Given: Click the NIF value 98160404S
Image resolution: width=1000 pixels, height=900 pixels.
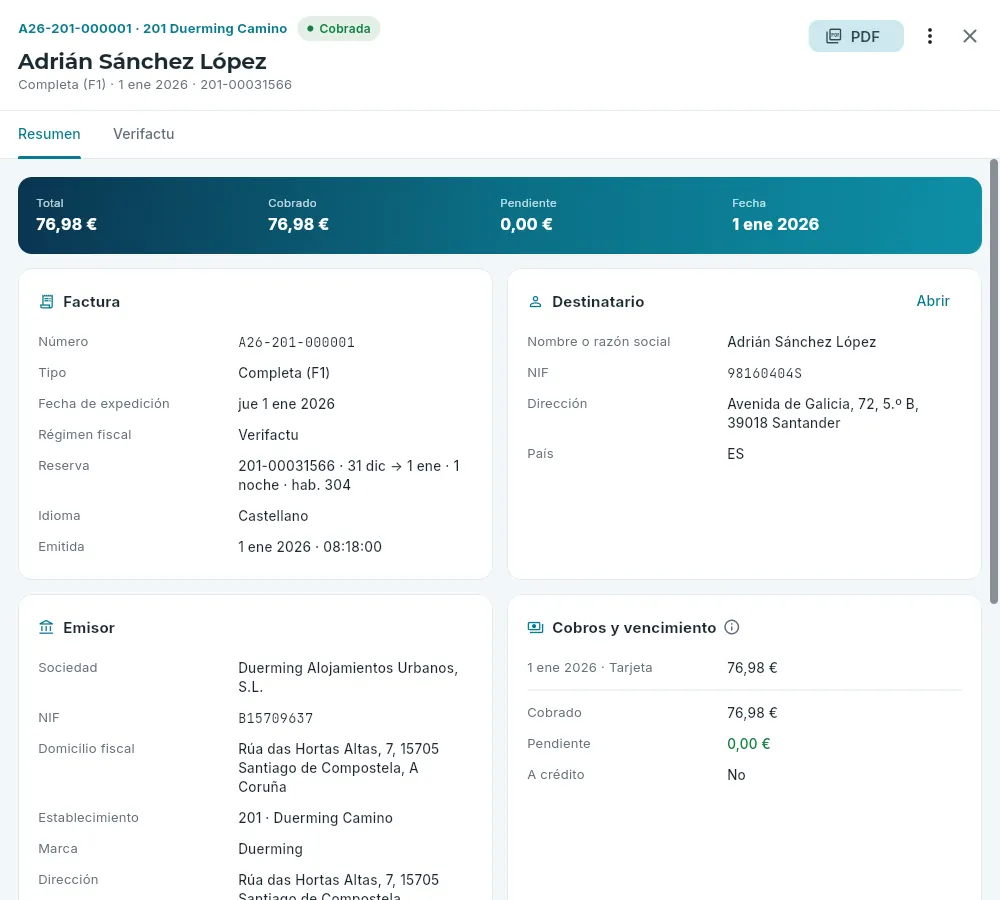Looking at the screenshot, I should point(764,373).
